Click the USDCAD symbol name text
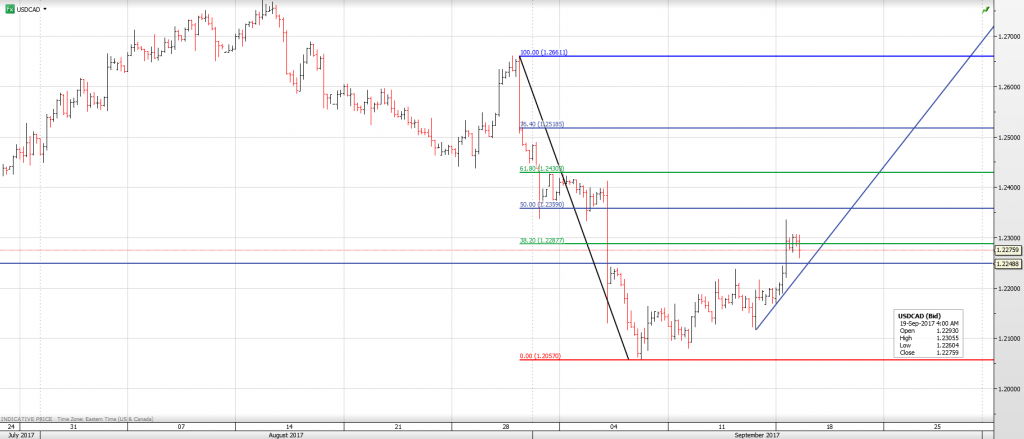The width and height of the screenshot is (1024, 439). 29,8
